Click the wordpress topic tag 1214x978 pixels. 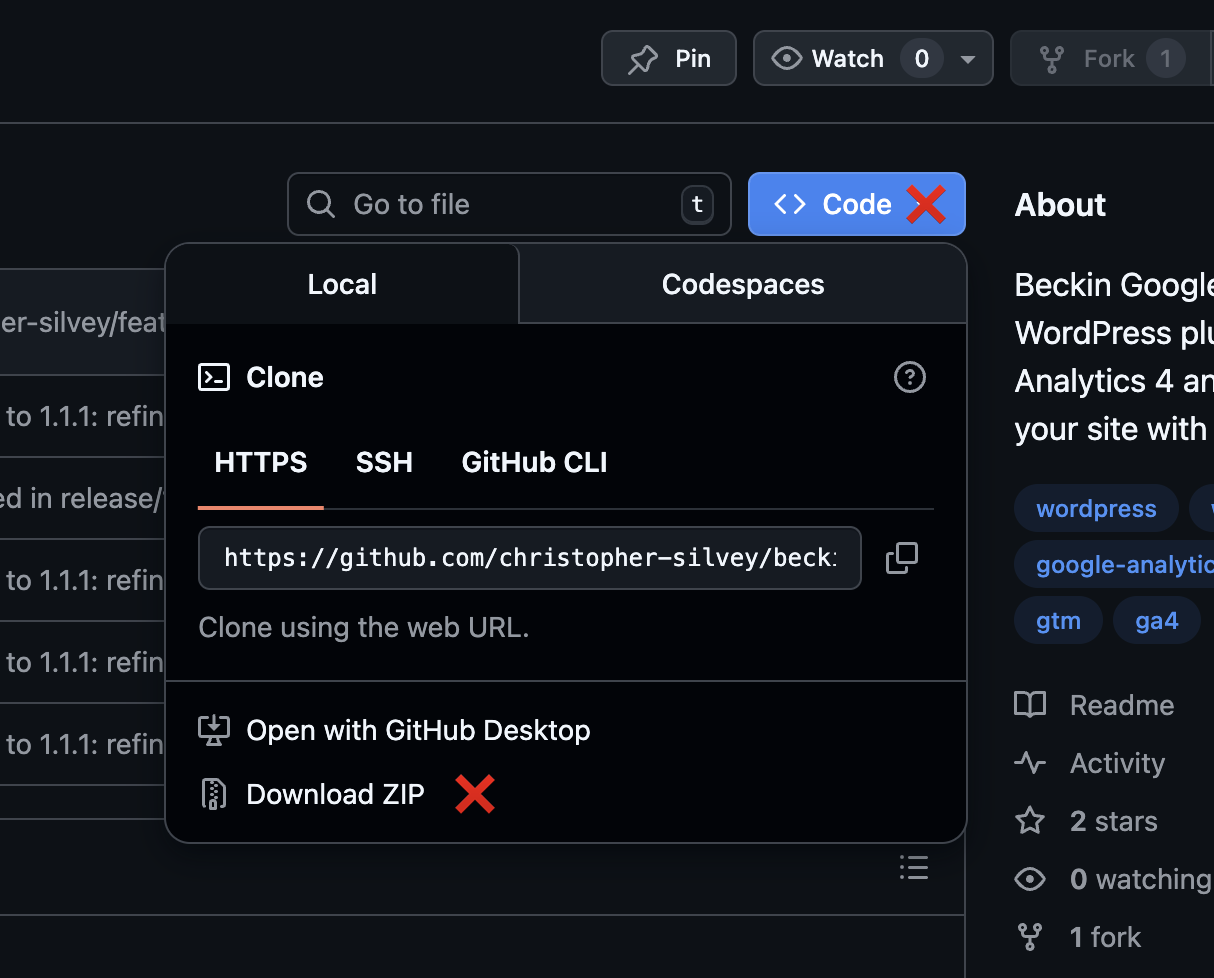pyautogui.click(x=1096, y=509)
